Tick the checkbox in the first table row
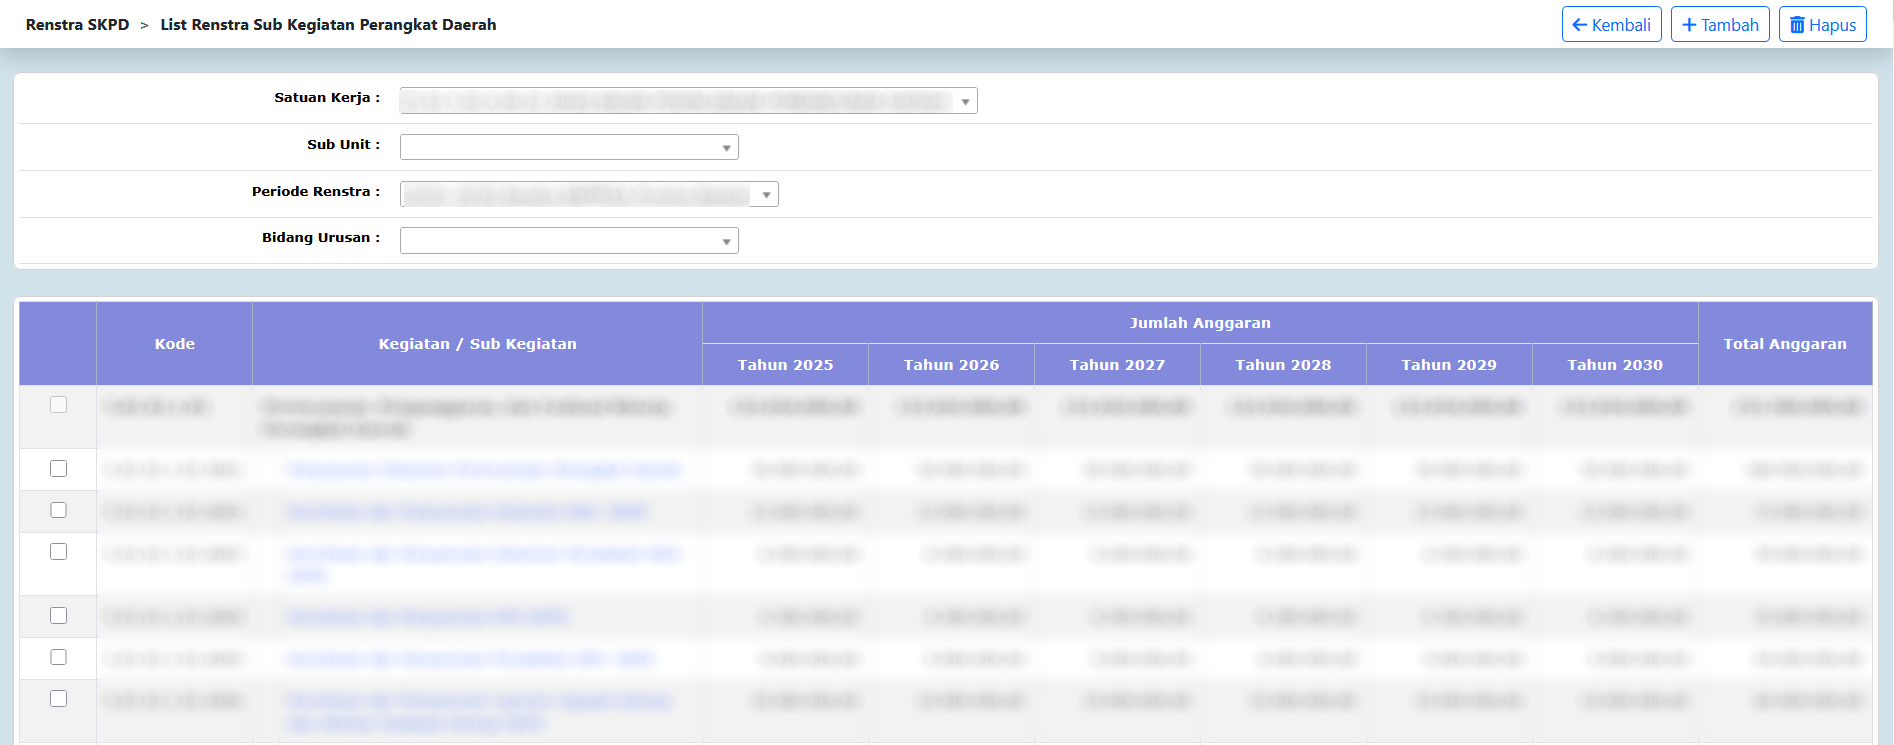The width and height of the screenshot is (1894, 745). [59, 405]
